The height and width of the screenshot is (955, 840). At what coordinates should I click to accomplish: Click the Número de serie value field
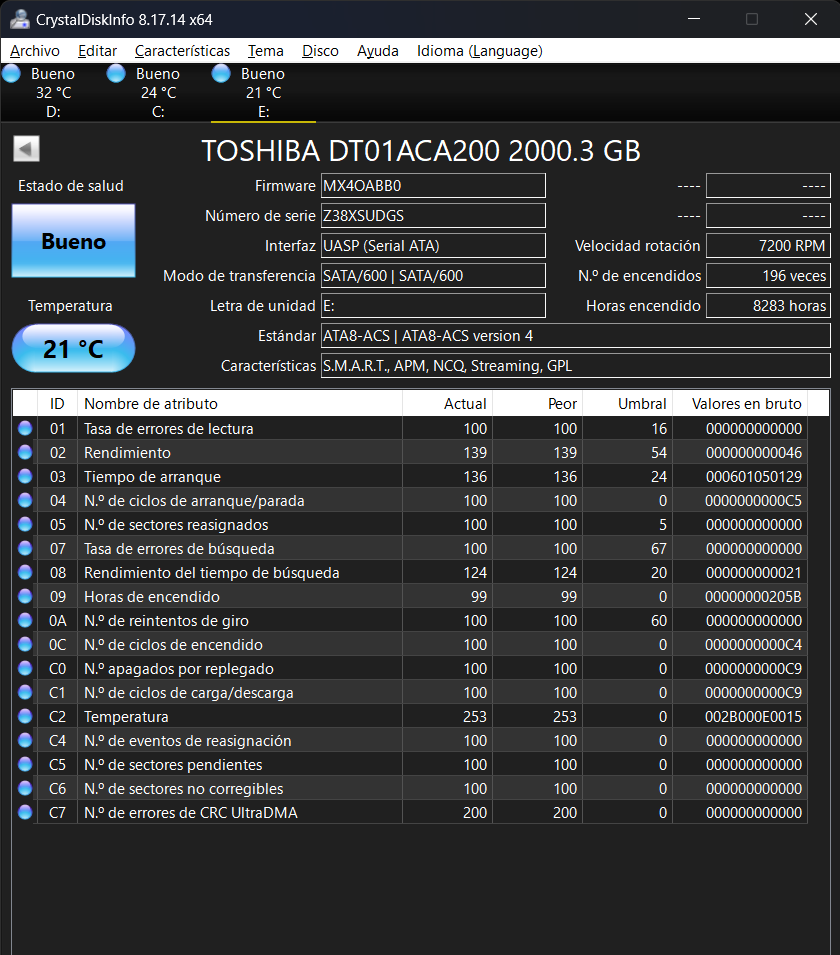(x=433, y=215)
